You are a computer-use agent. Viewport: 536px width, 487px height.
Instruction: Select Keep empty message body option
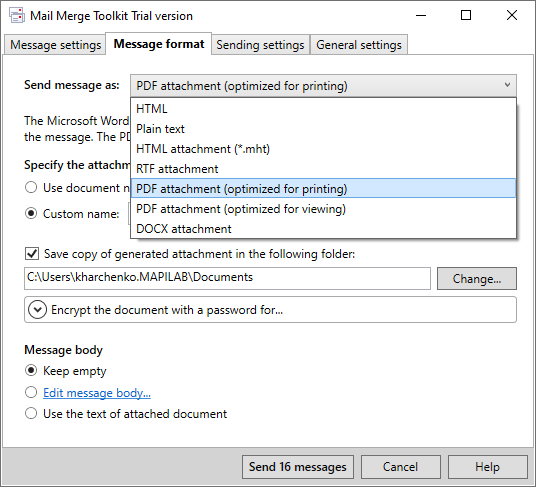point(31,370)
